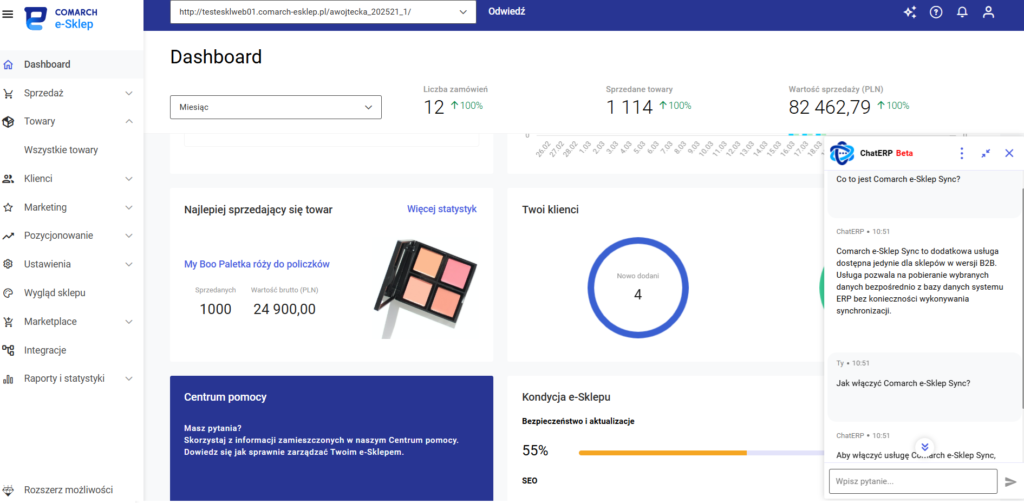Open ChatERP three-dot options menu
The width and height of the screenshot is (1024, 503).
coord(961,153)
